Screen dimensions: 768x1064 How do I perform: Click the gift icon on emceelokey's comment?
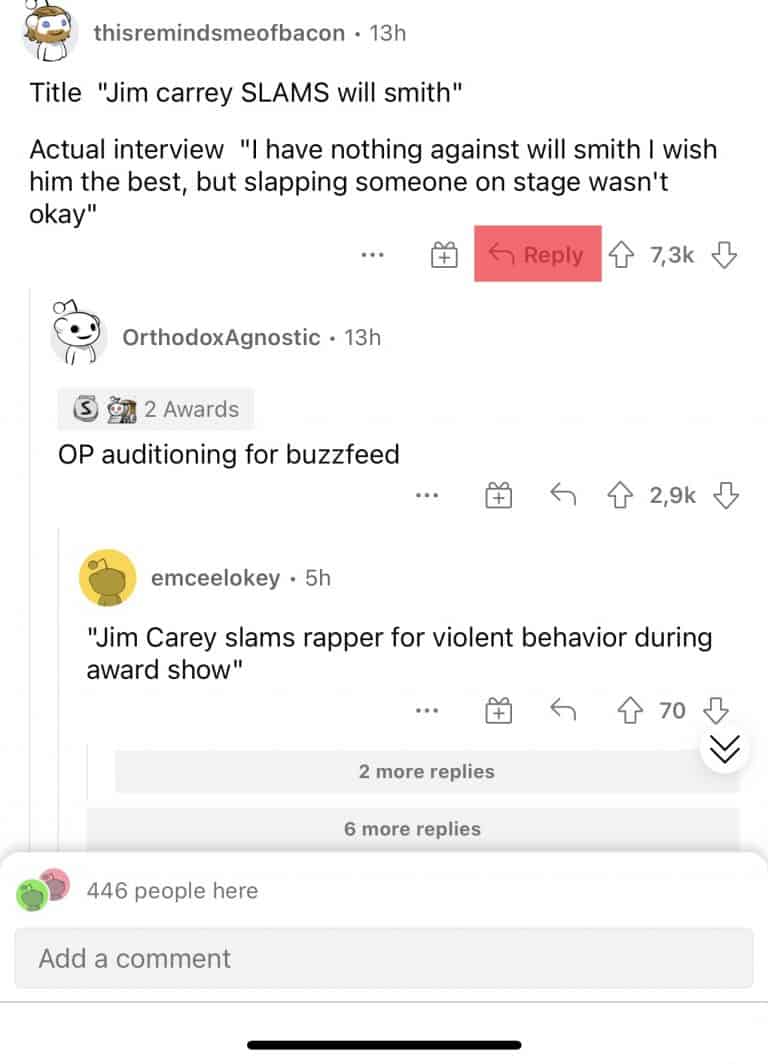(498, 711)
